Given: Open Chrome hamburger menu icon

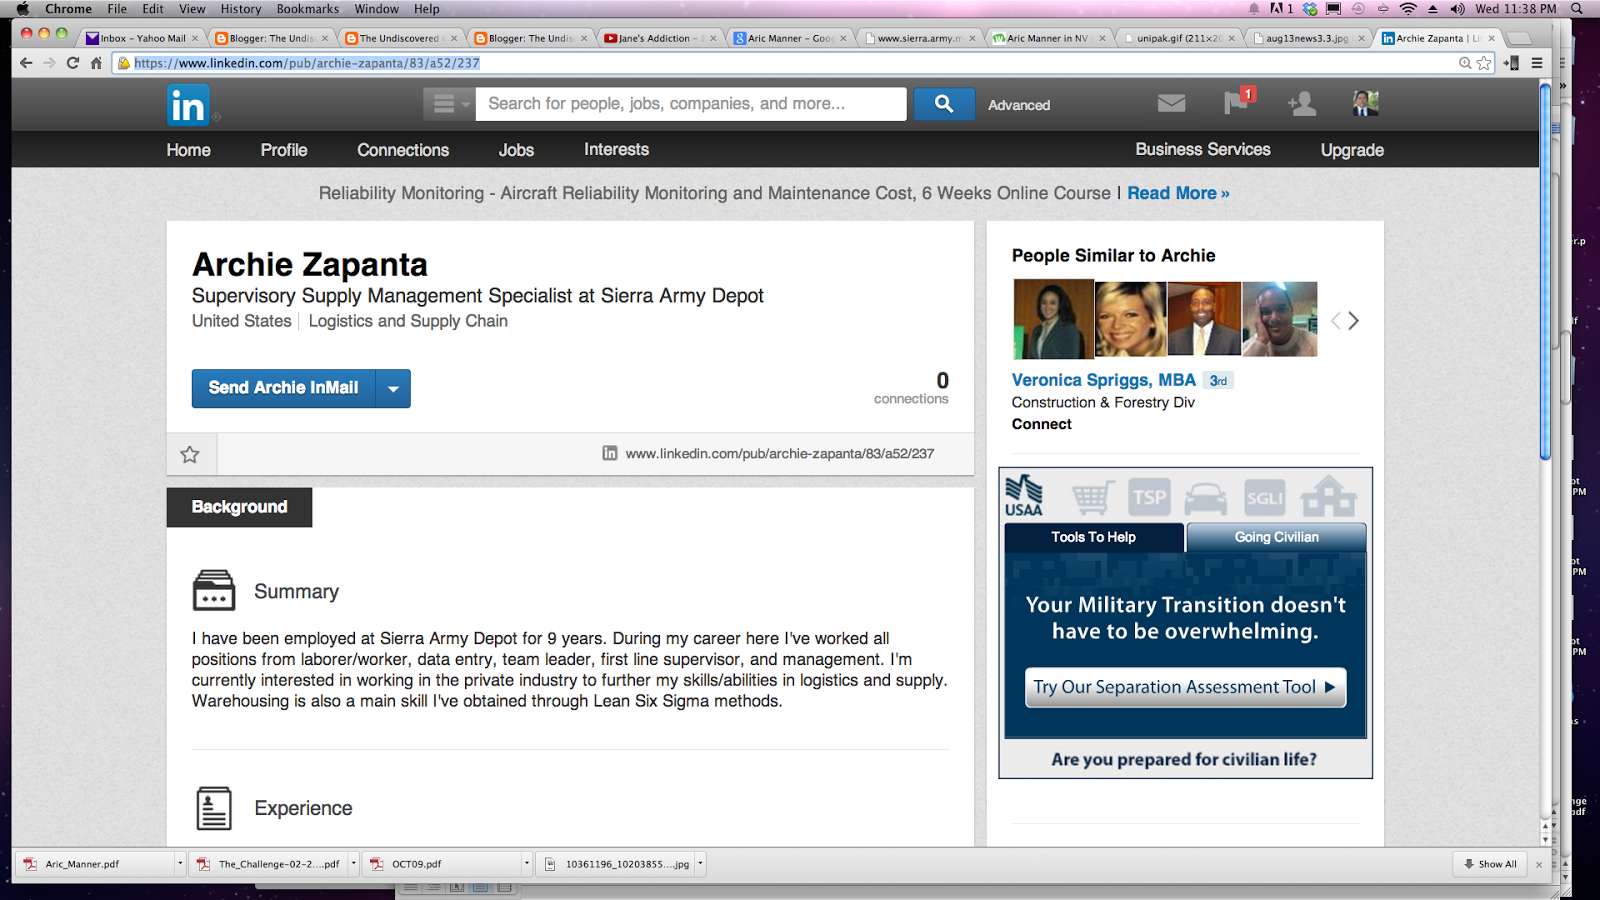Looking at the screenshot, I should 1537,63.
